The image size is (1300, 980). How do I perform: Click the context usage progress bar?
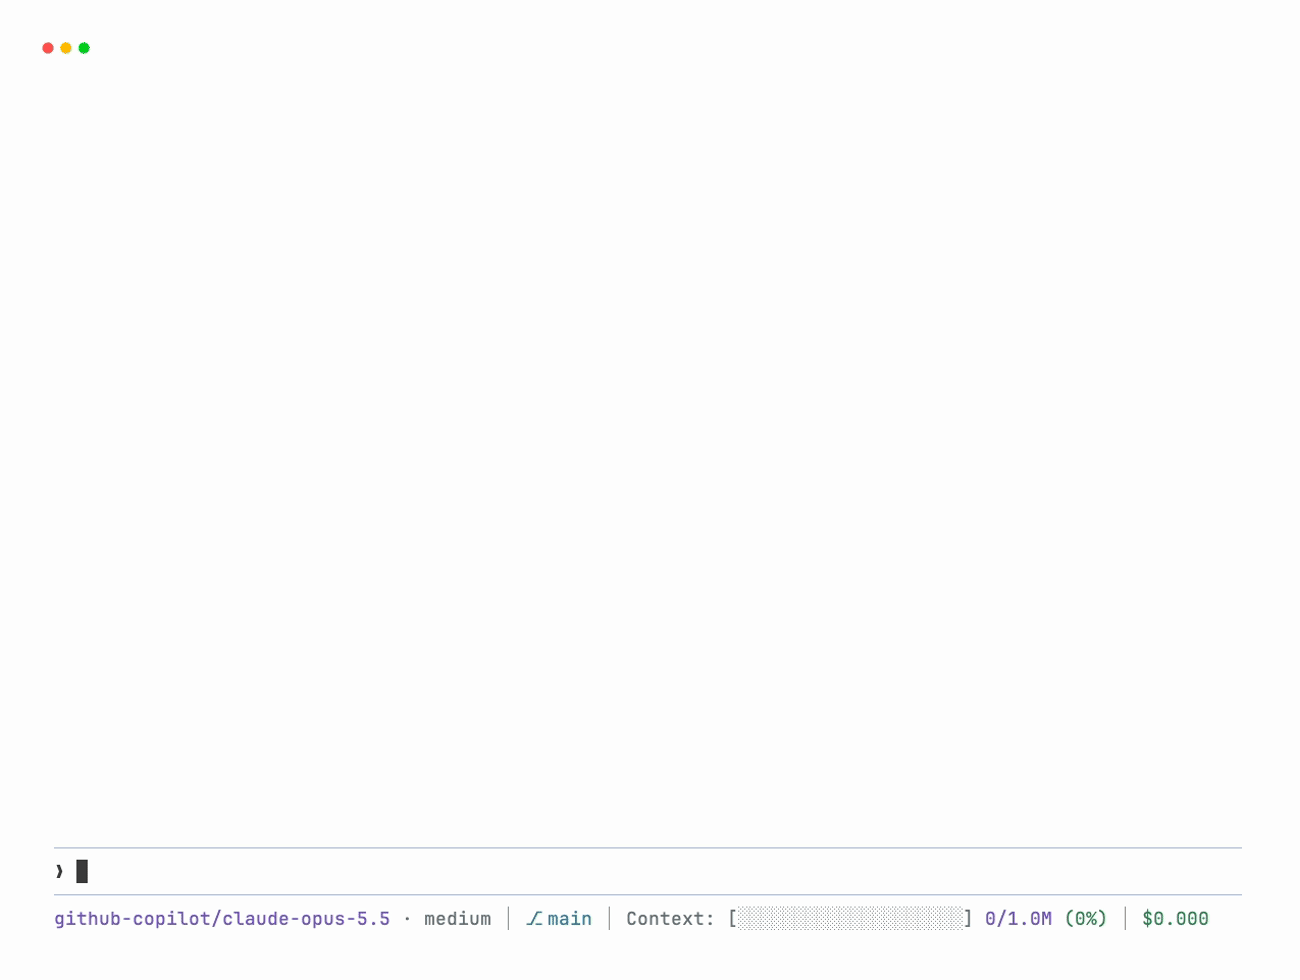click(x=850, y=918)
